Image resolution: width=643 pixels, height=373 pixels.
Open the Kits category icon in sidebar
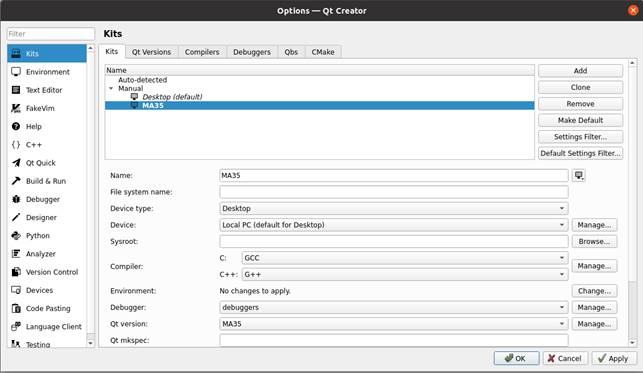coord(16,53)
